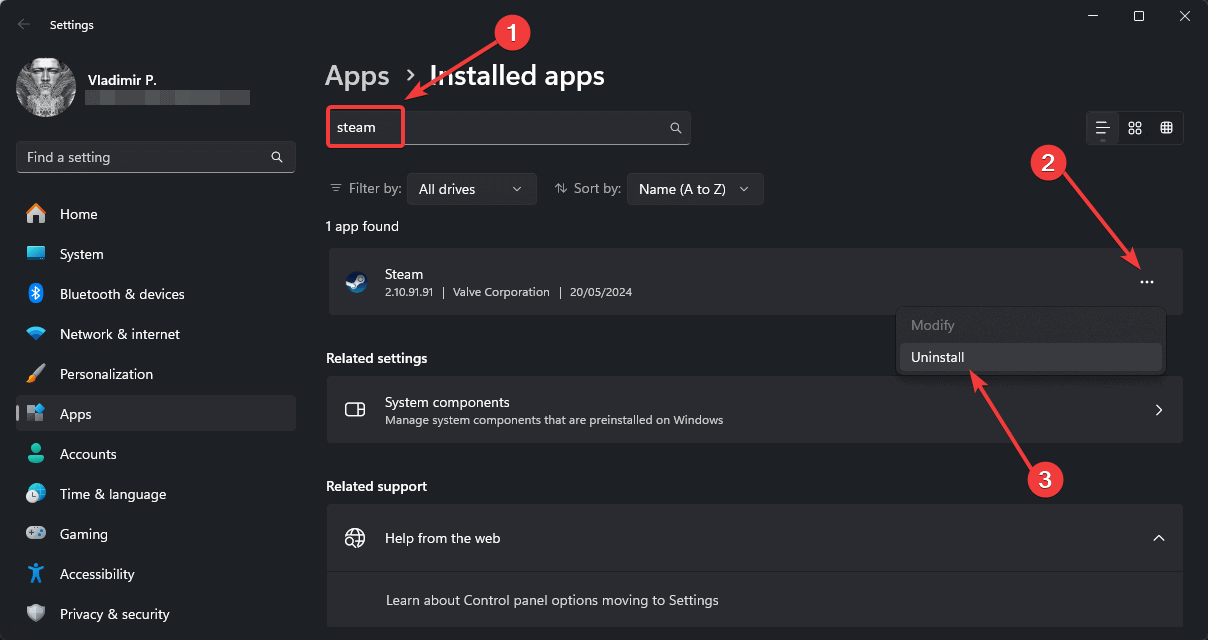Open System components settings
1208x640 pixels.
[755, 410]
